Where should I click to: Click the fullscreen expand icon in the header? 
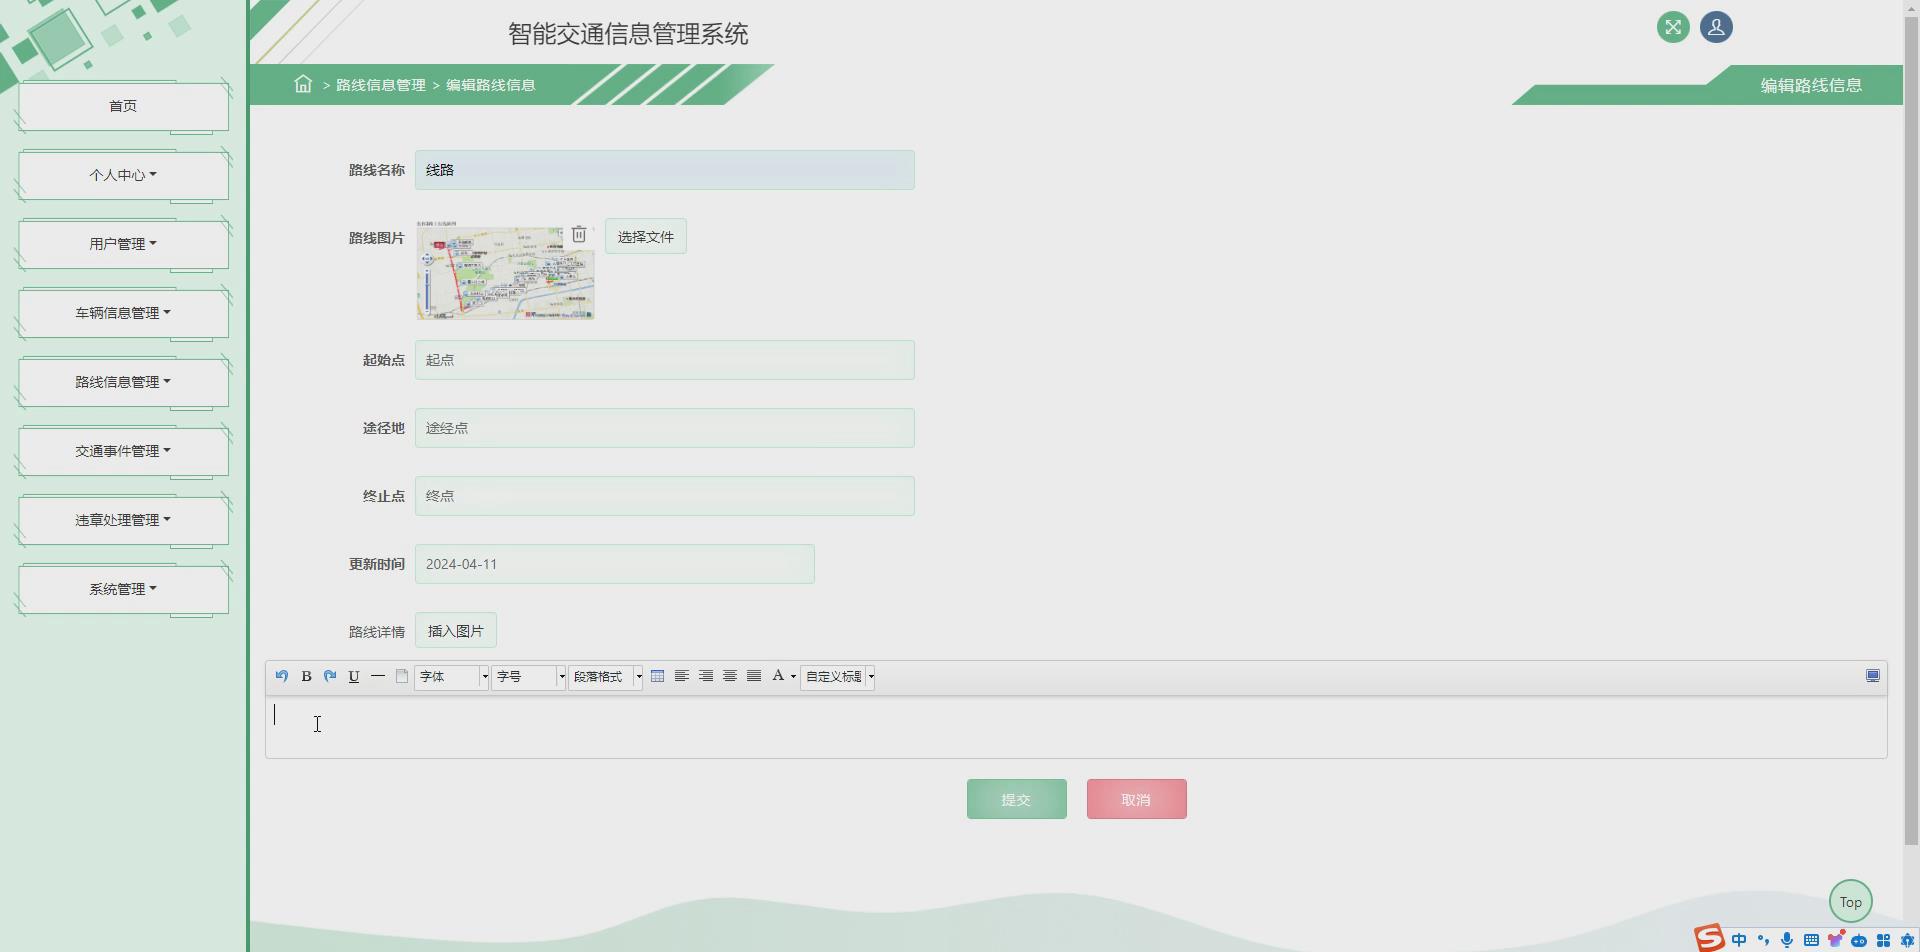(x=1673, y=27)
